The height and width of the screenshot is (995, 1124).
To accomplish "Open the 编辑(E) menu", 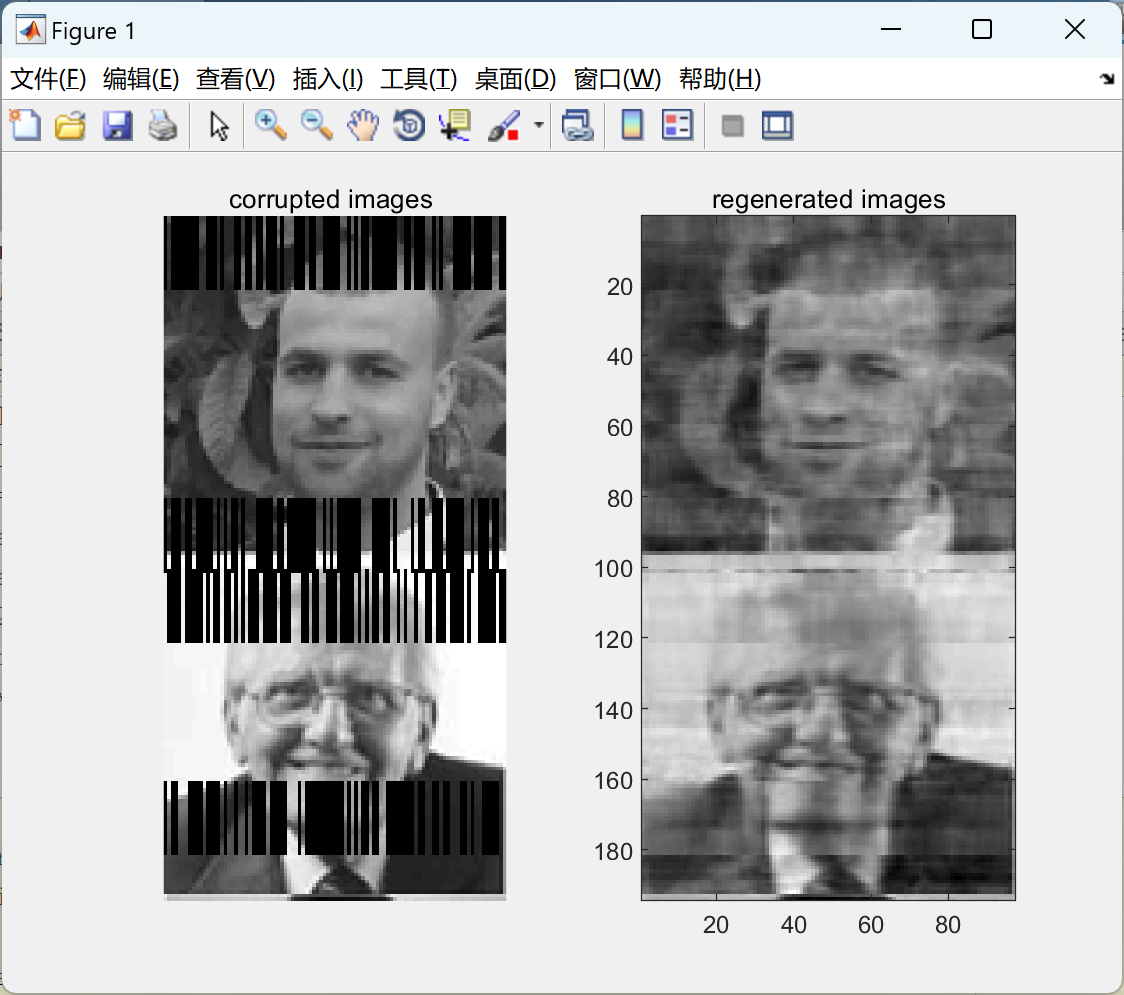I will [141, 79].
